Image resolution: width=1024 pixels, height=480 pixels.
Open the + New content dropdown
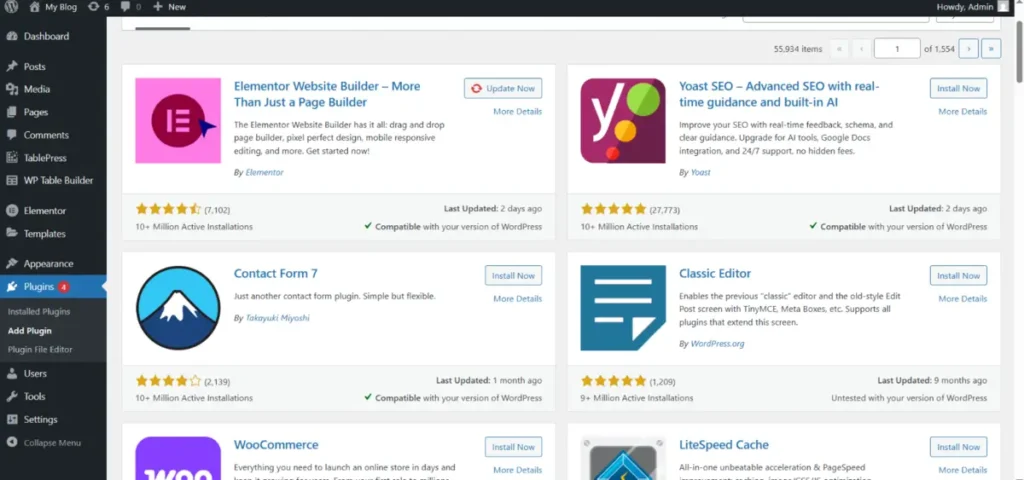pos(169,7)
